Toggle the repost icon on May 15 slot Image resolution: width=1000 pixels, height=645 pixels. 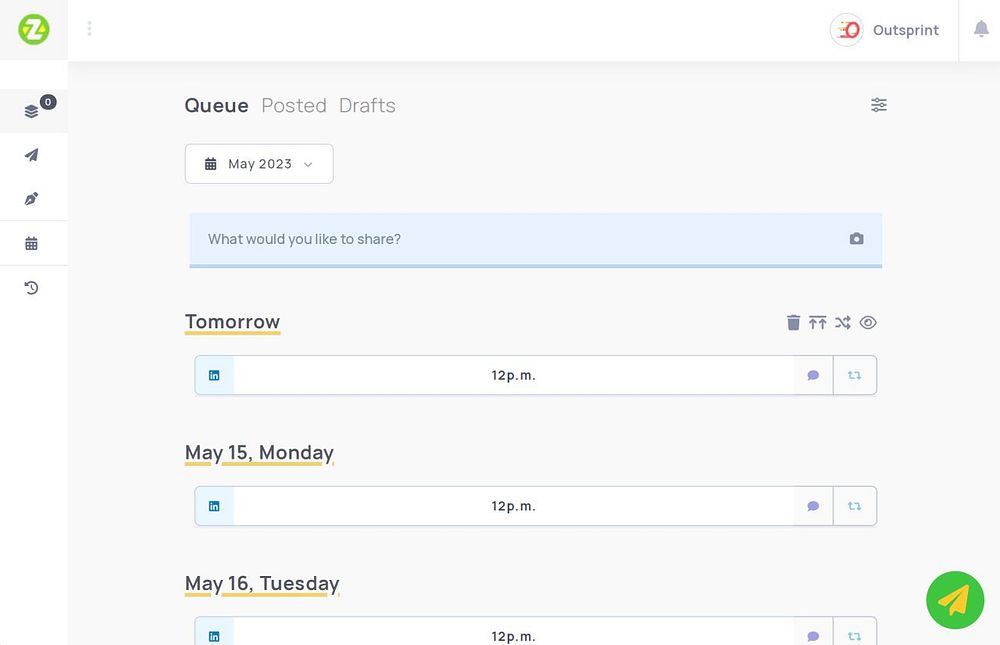(854, 506)
